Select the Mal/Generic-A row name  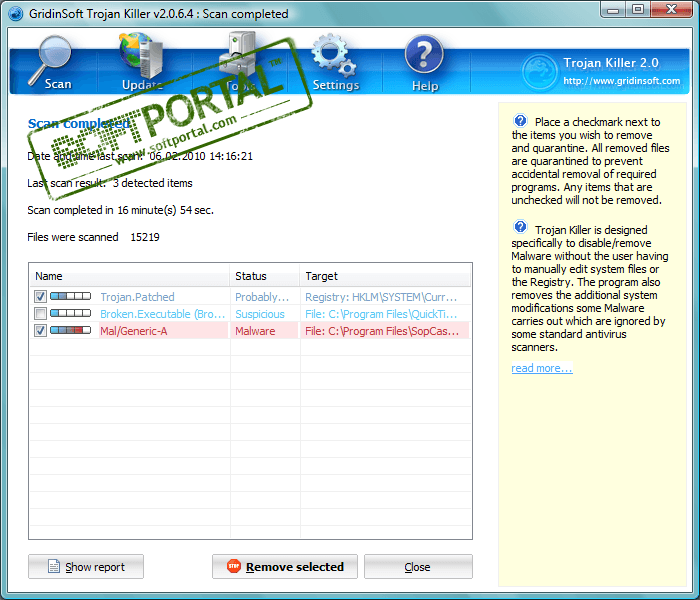[134, 331]
